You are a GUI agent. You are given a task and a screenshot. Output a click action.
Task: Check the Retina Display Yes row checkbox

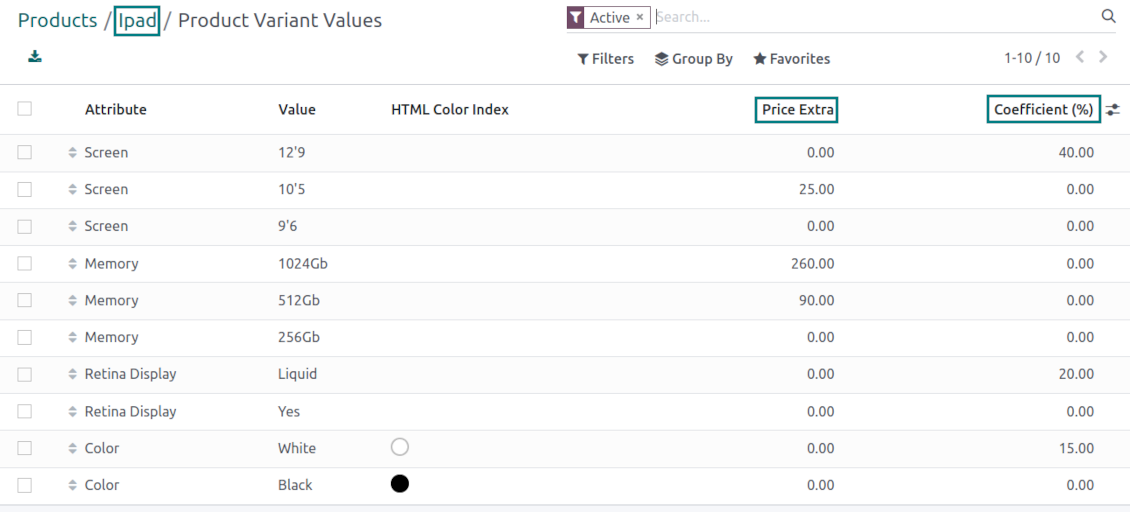tap(25, 411)
